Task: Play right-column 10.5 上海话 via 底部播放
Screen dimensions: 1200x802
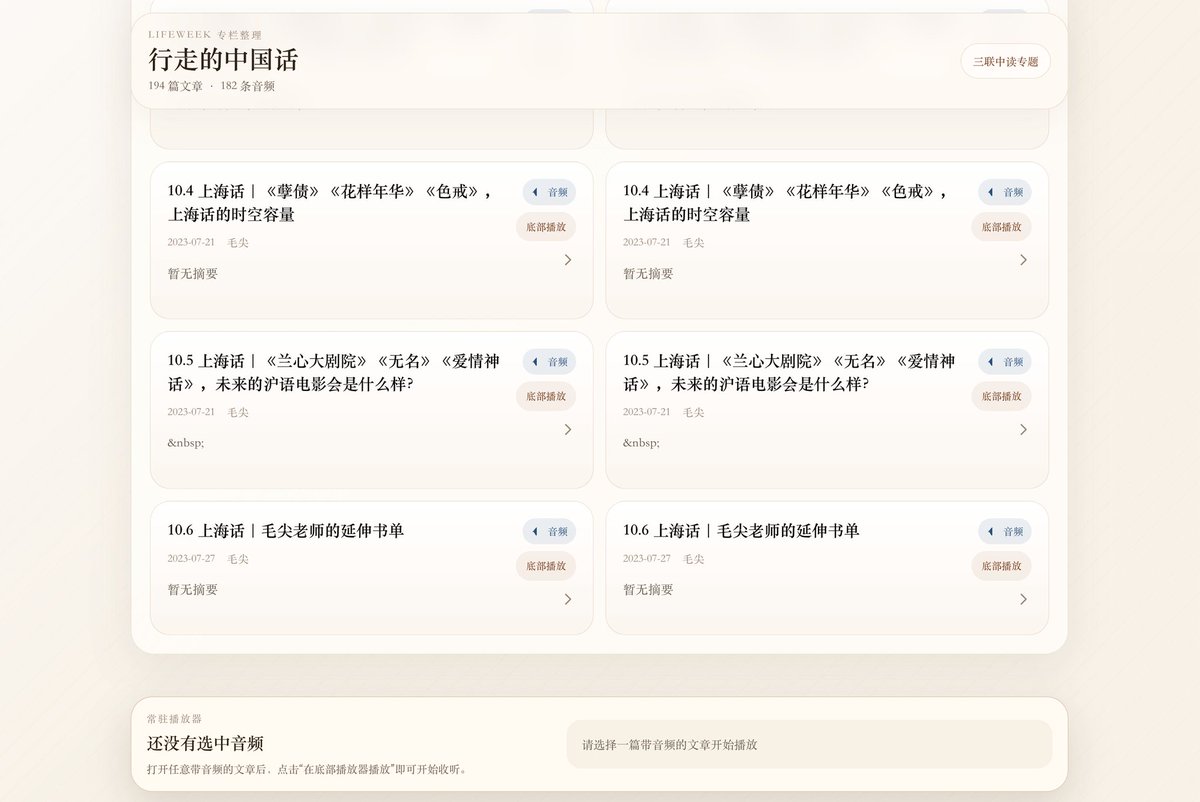Action: click(x=1001, y=397)
